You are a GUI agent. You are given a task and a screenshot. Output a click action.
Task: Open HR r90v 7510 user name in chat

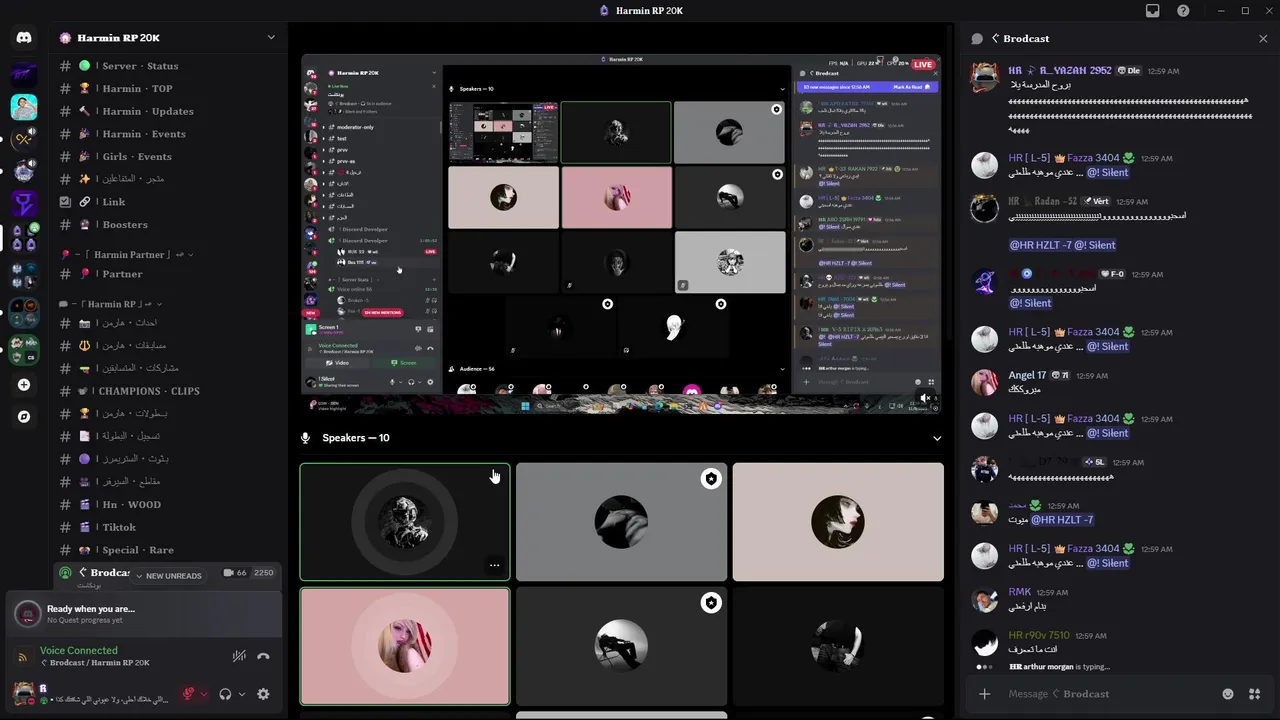click(1039, 635)
